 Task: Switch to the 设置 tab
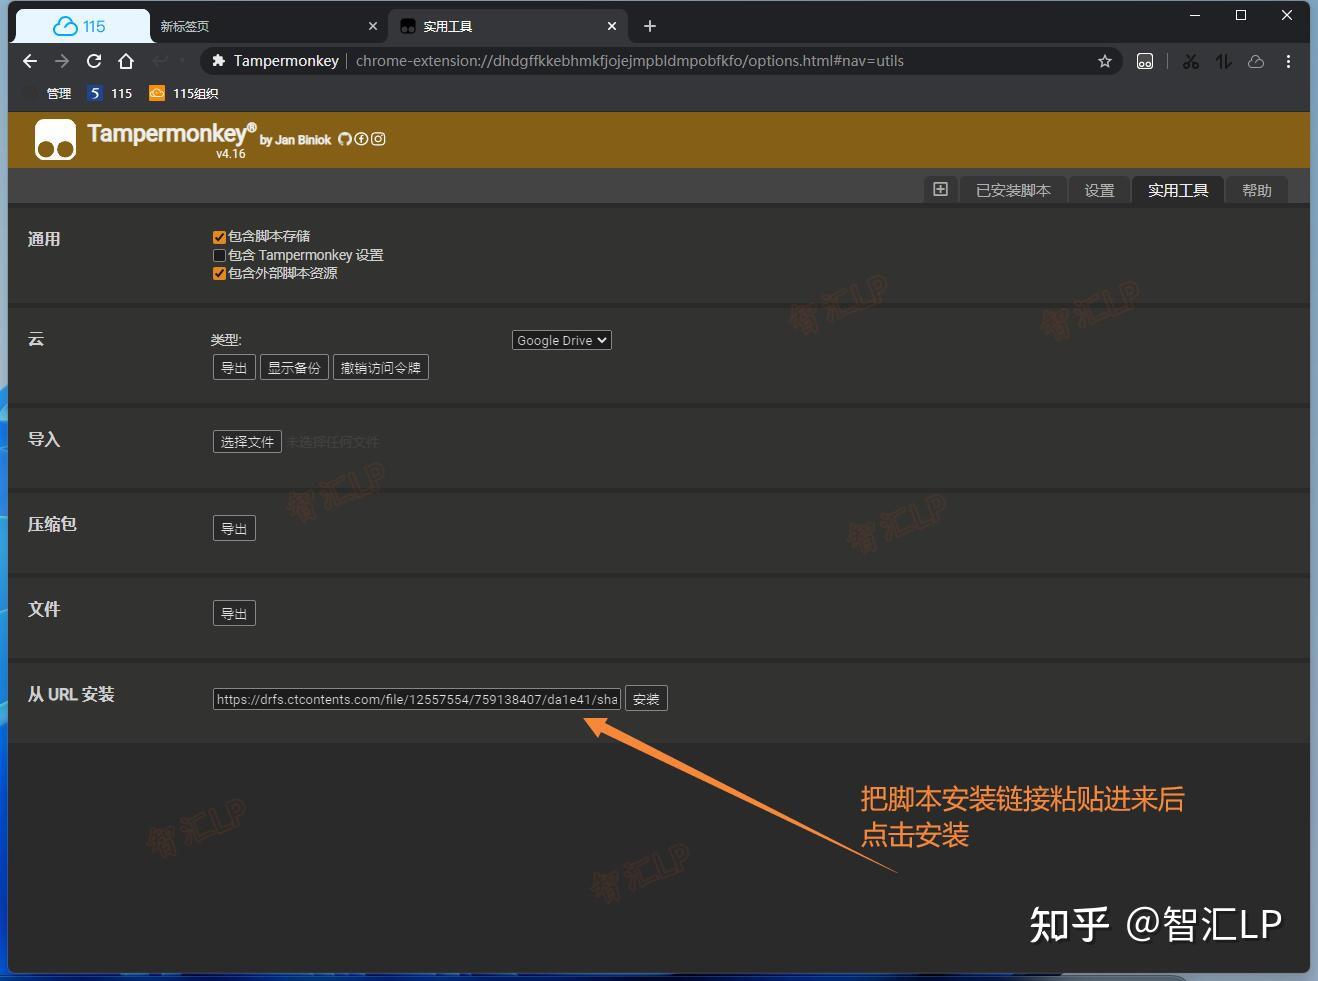(x=1098, y=189)
